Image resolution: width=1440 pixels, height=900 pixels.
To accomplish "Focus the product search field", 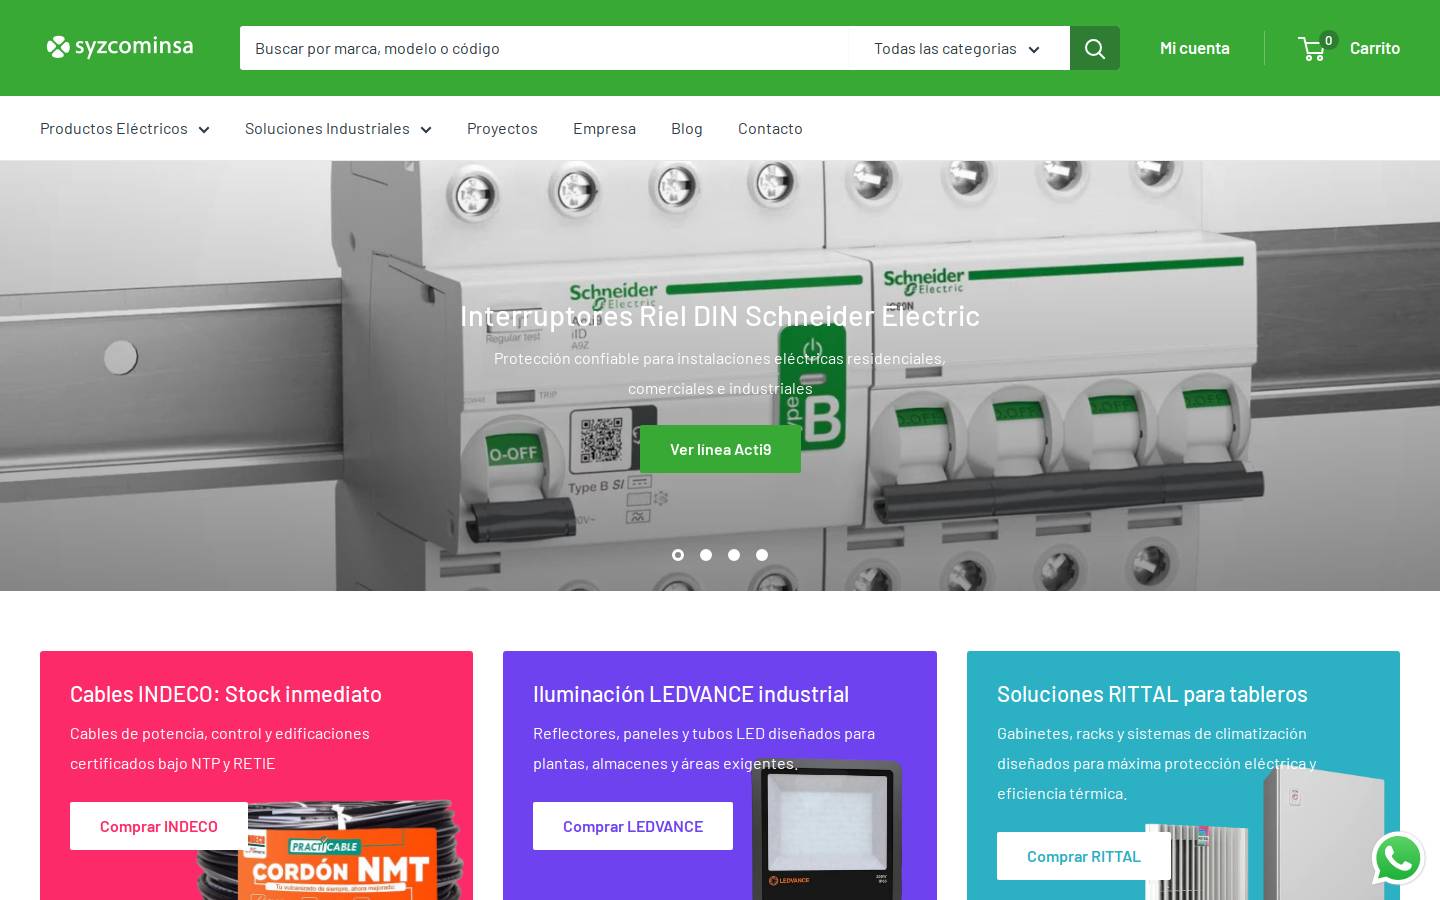I will coord(544,48).
